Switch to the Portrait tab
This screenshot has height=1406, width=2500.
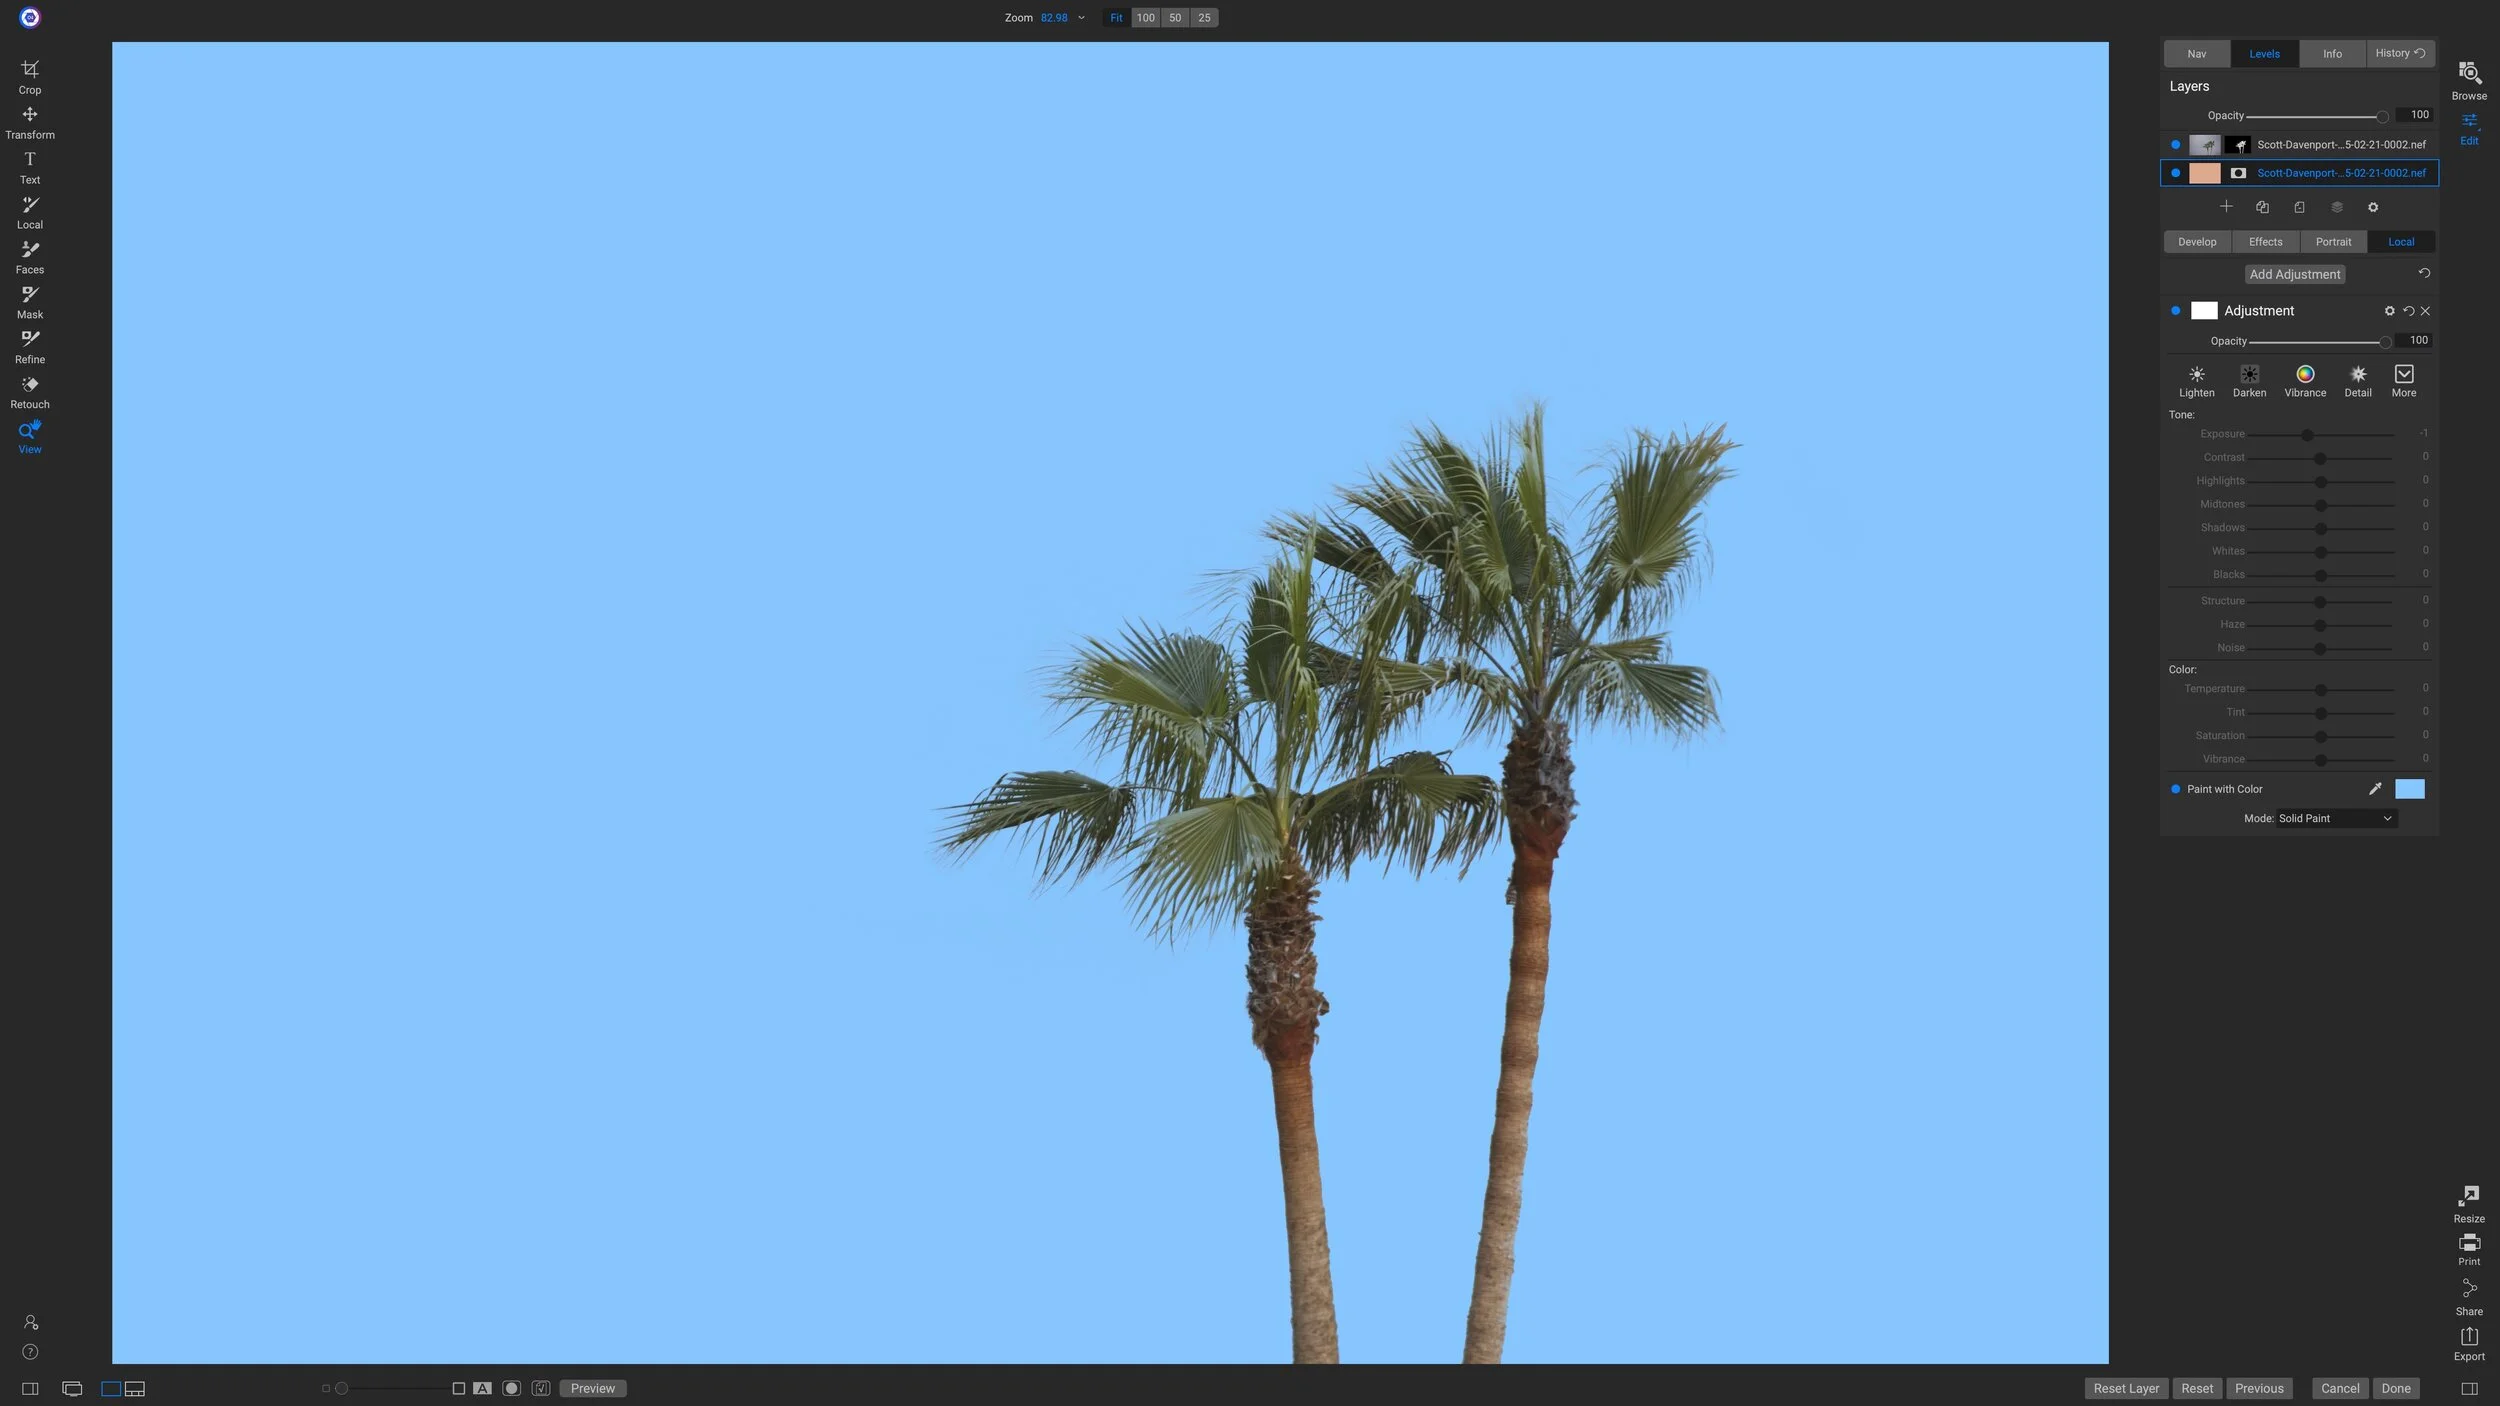point(2333,241)
